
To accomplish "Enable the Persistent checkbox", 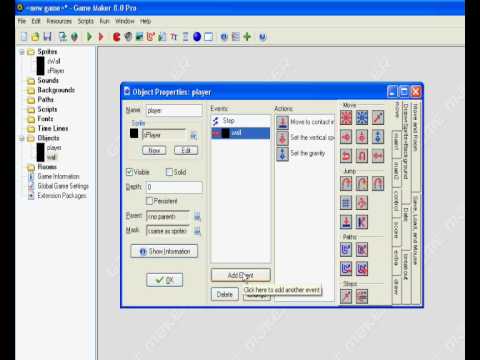I will tap(149, 201).
